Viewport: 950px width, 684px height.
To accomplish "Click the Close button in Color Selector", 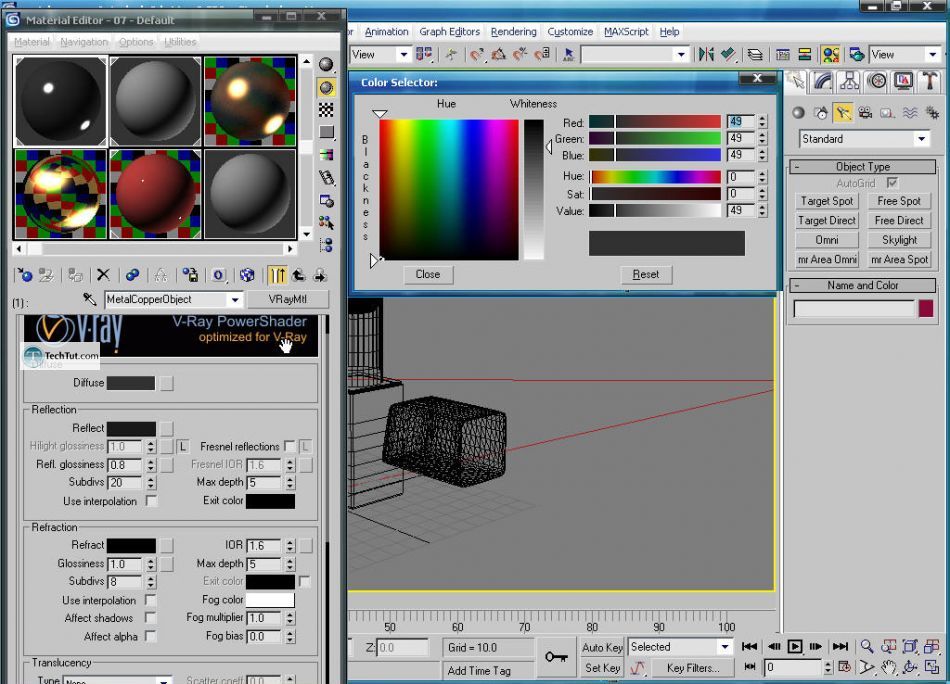I will (428, 274).
